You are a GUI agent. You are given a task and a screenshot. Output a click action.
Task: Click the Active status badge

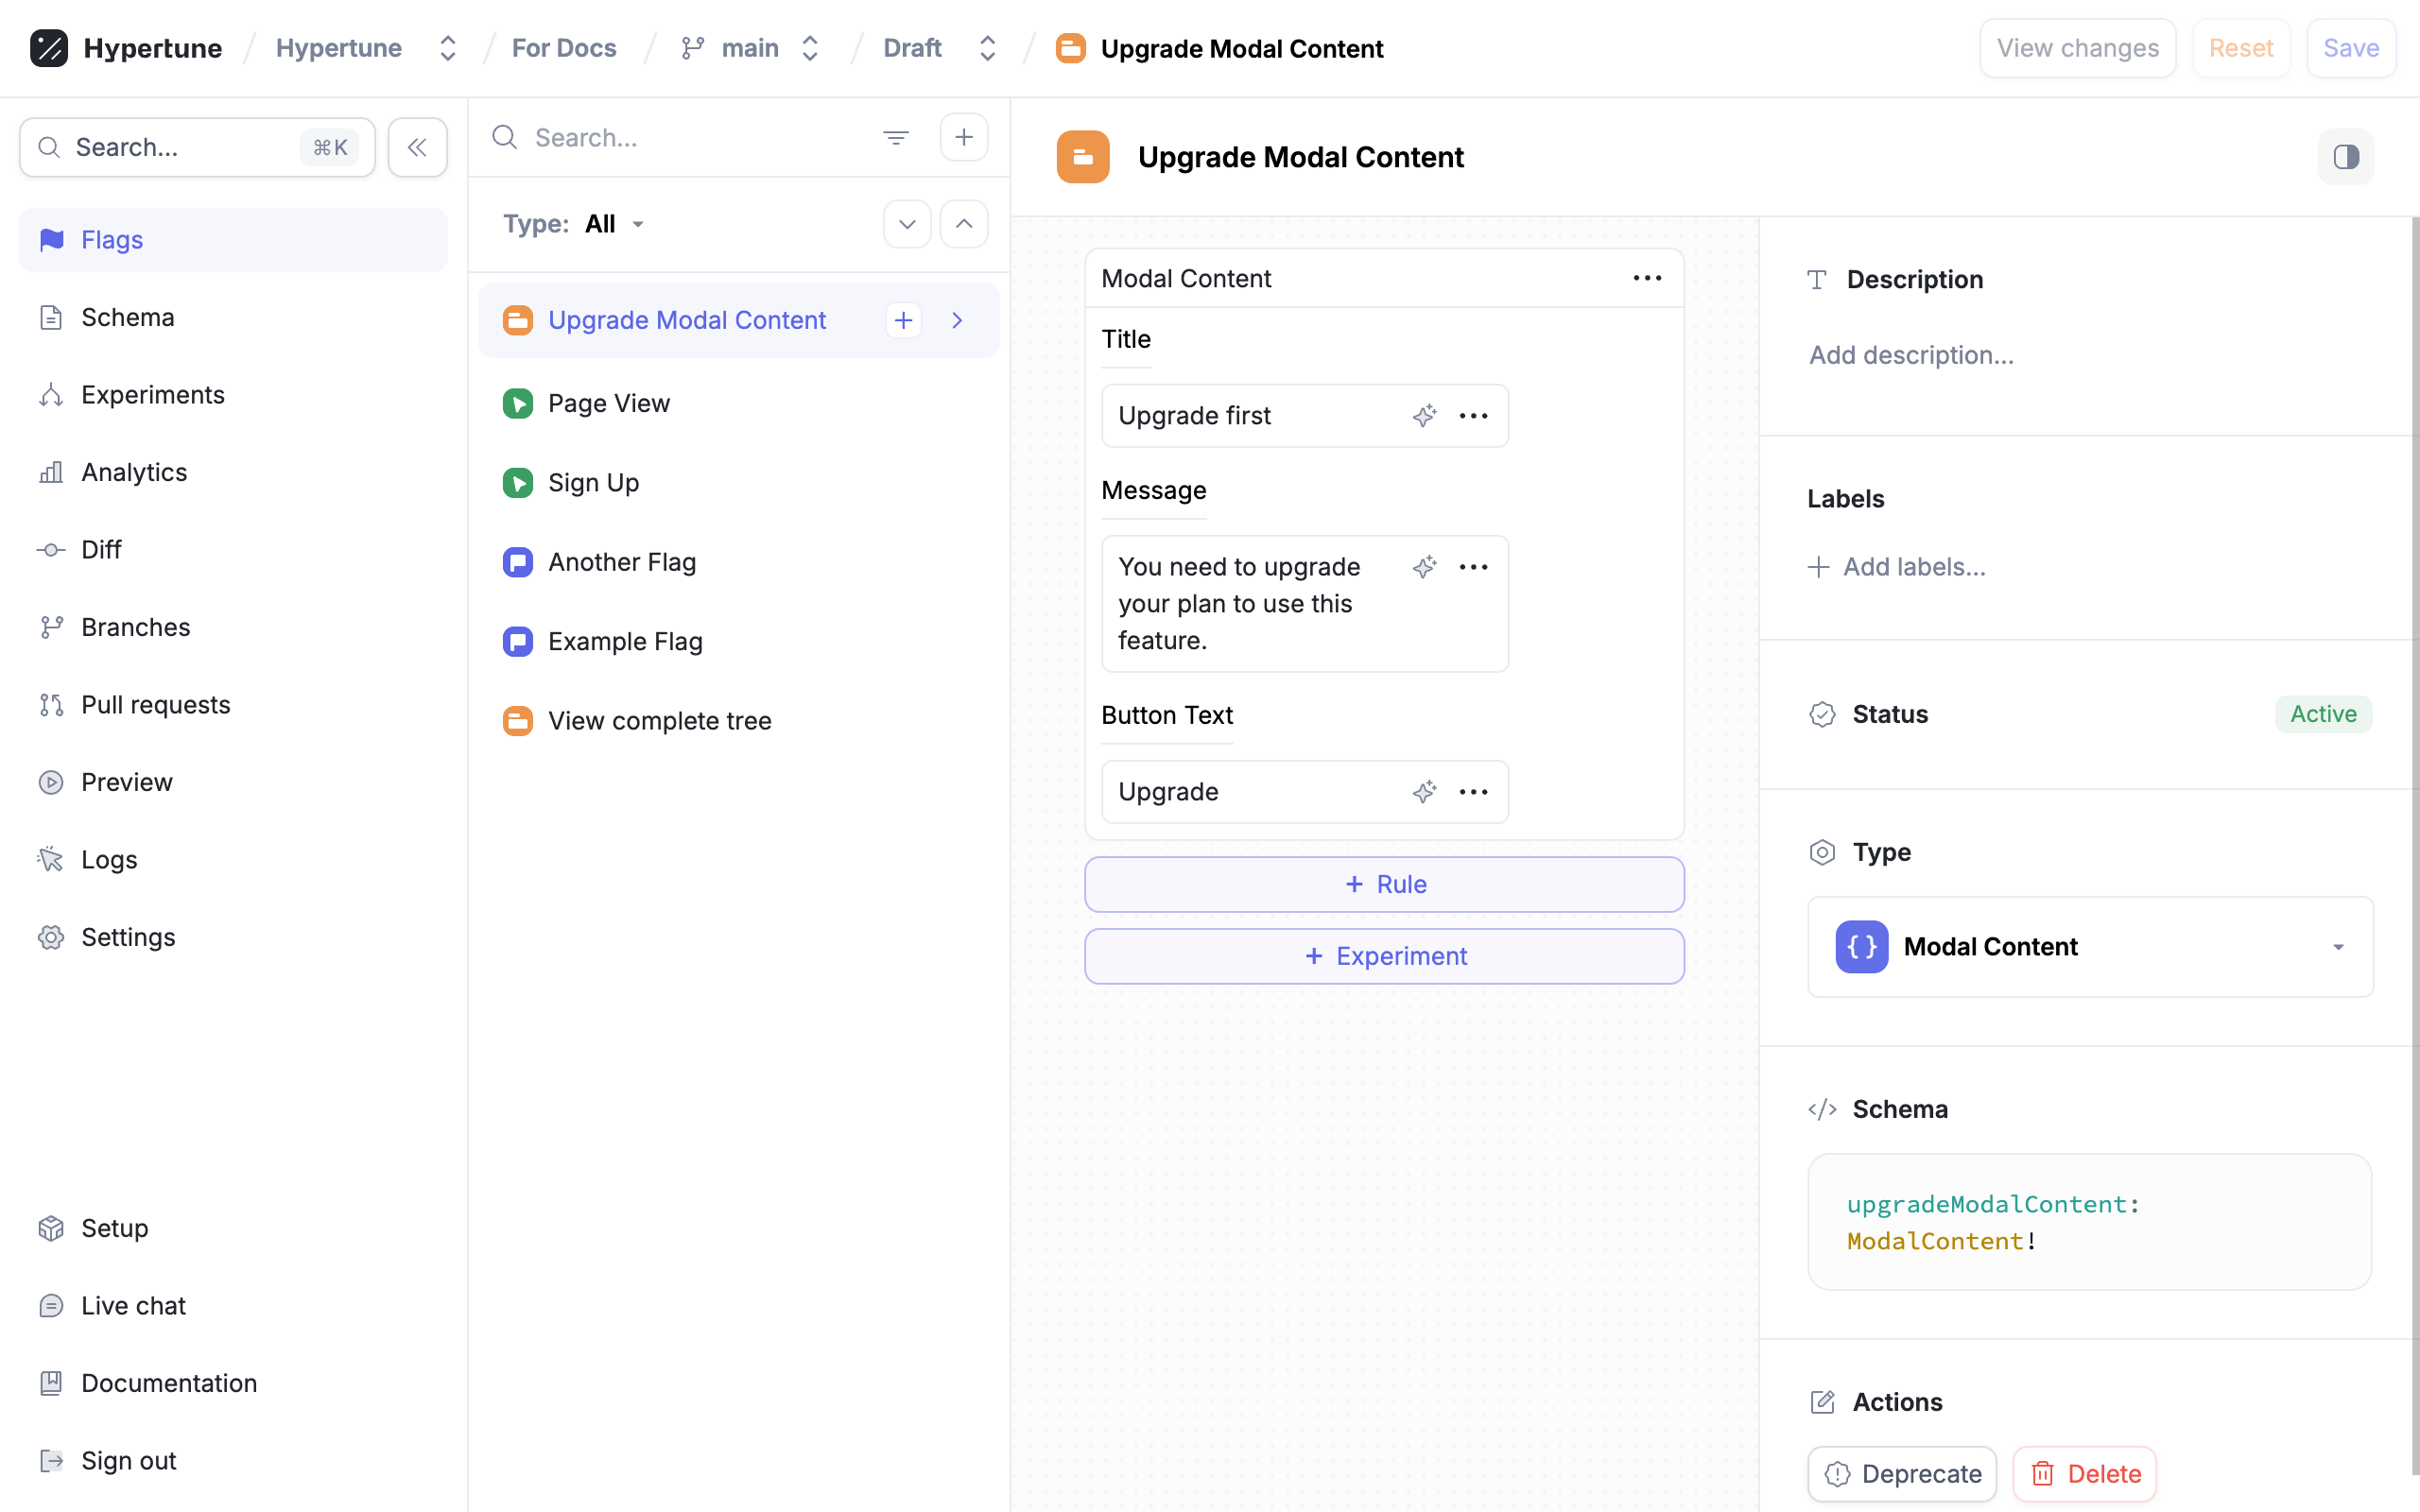pyautogui.click(x=2322, y=714)
